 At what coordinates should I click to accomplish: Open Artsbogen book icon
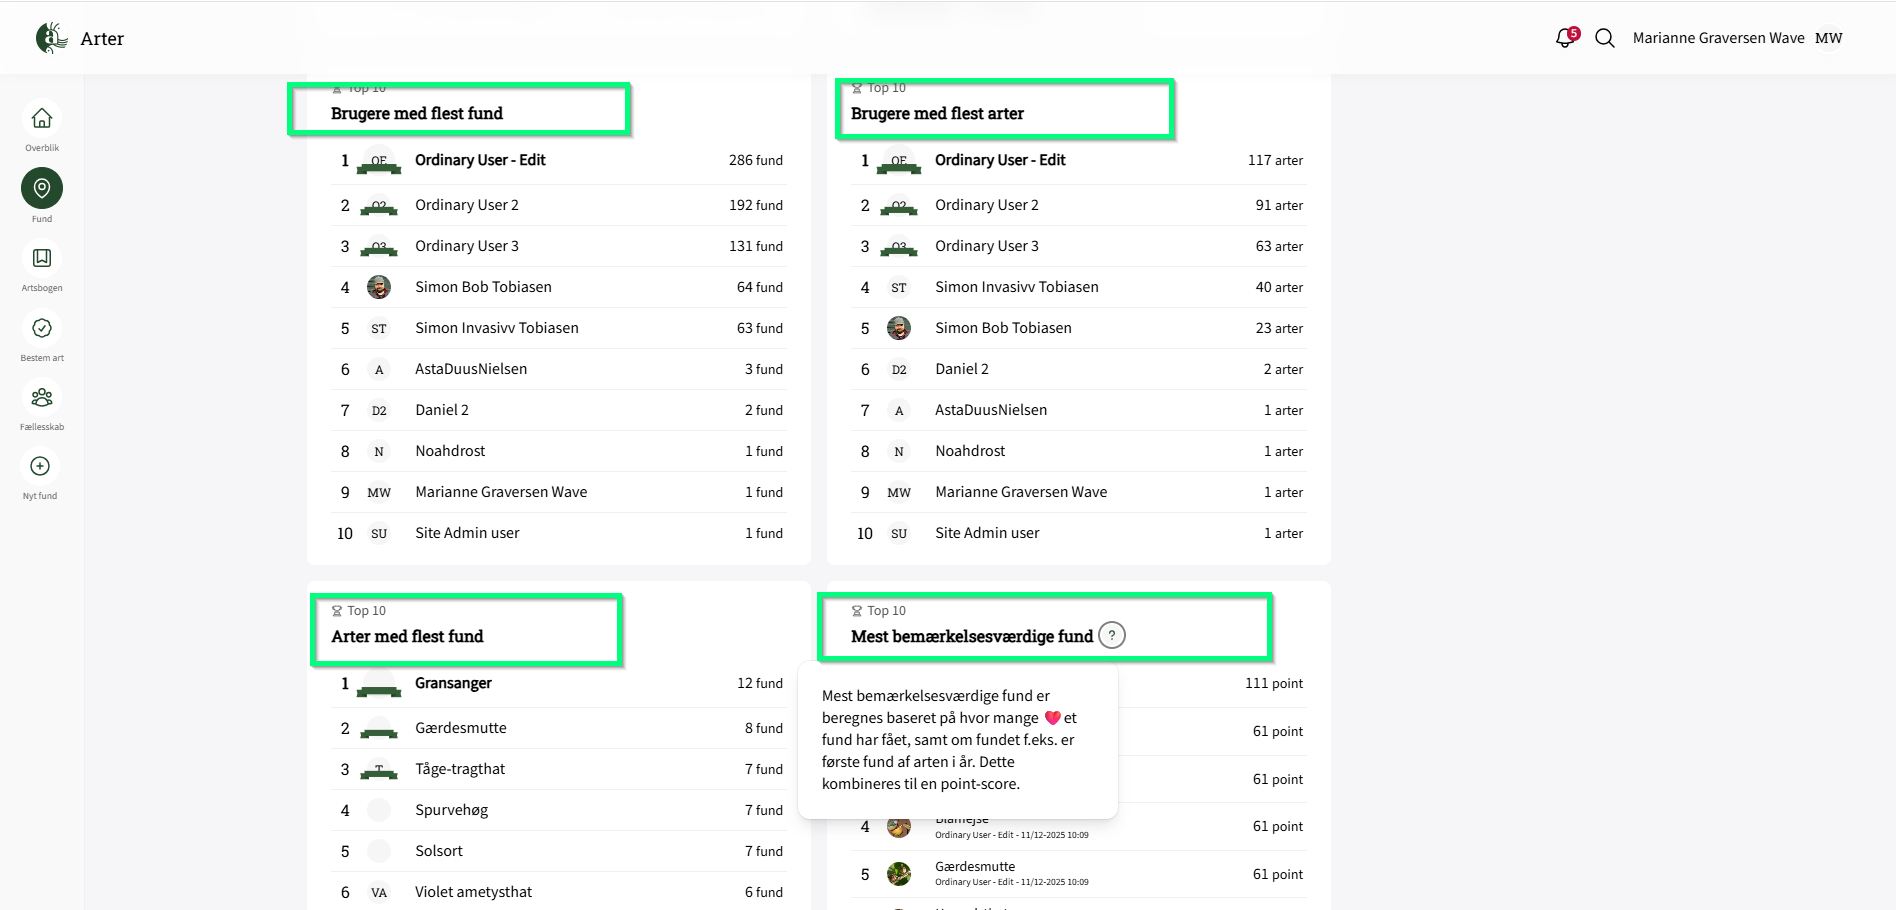(x=42, y=258)
